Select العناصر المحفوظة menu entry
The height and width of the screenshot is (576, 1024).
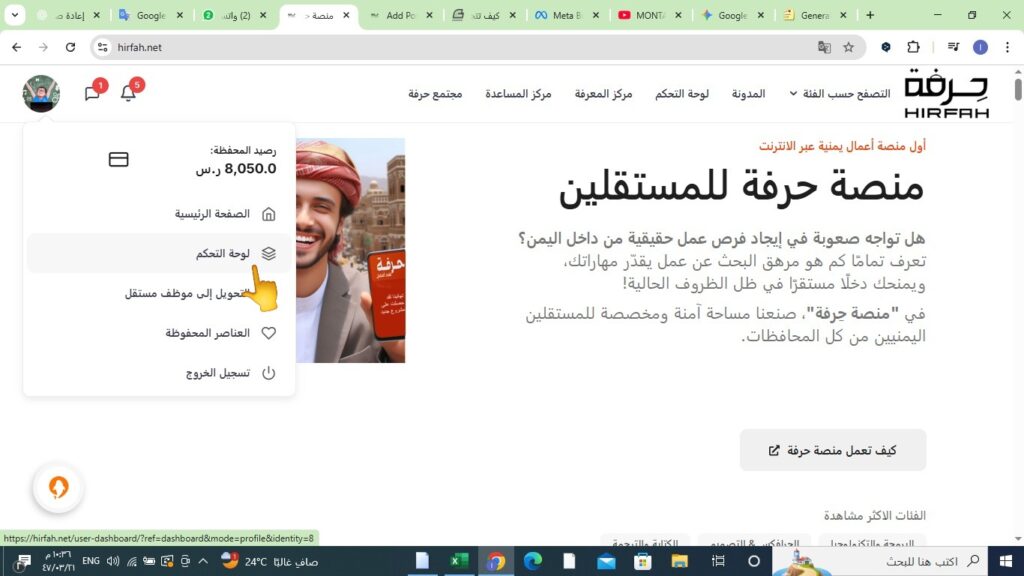click(207, 333)
